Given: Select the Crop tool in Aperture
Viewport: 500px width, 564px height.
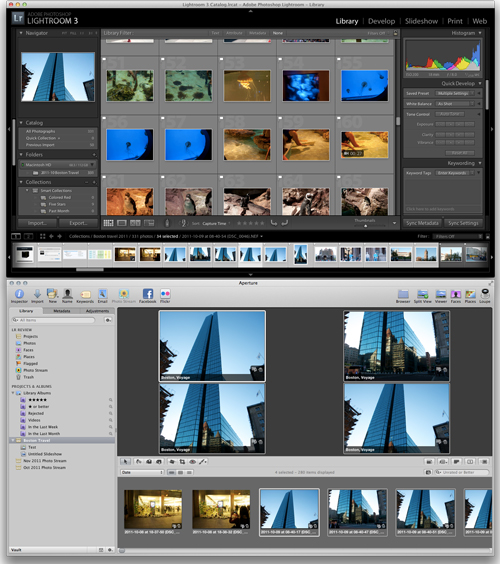Looking at the screenshot, I should coord(182,461).
